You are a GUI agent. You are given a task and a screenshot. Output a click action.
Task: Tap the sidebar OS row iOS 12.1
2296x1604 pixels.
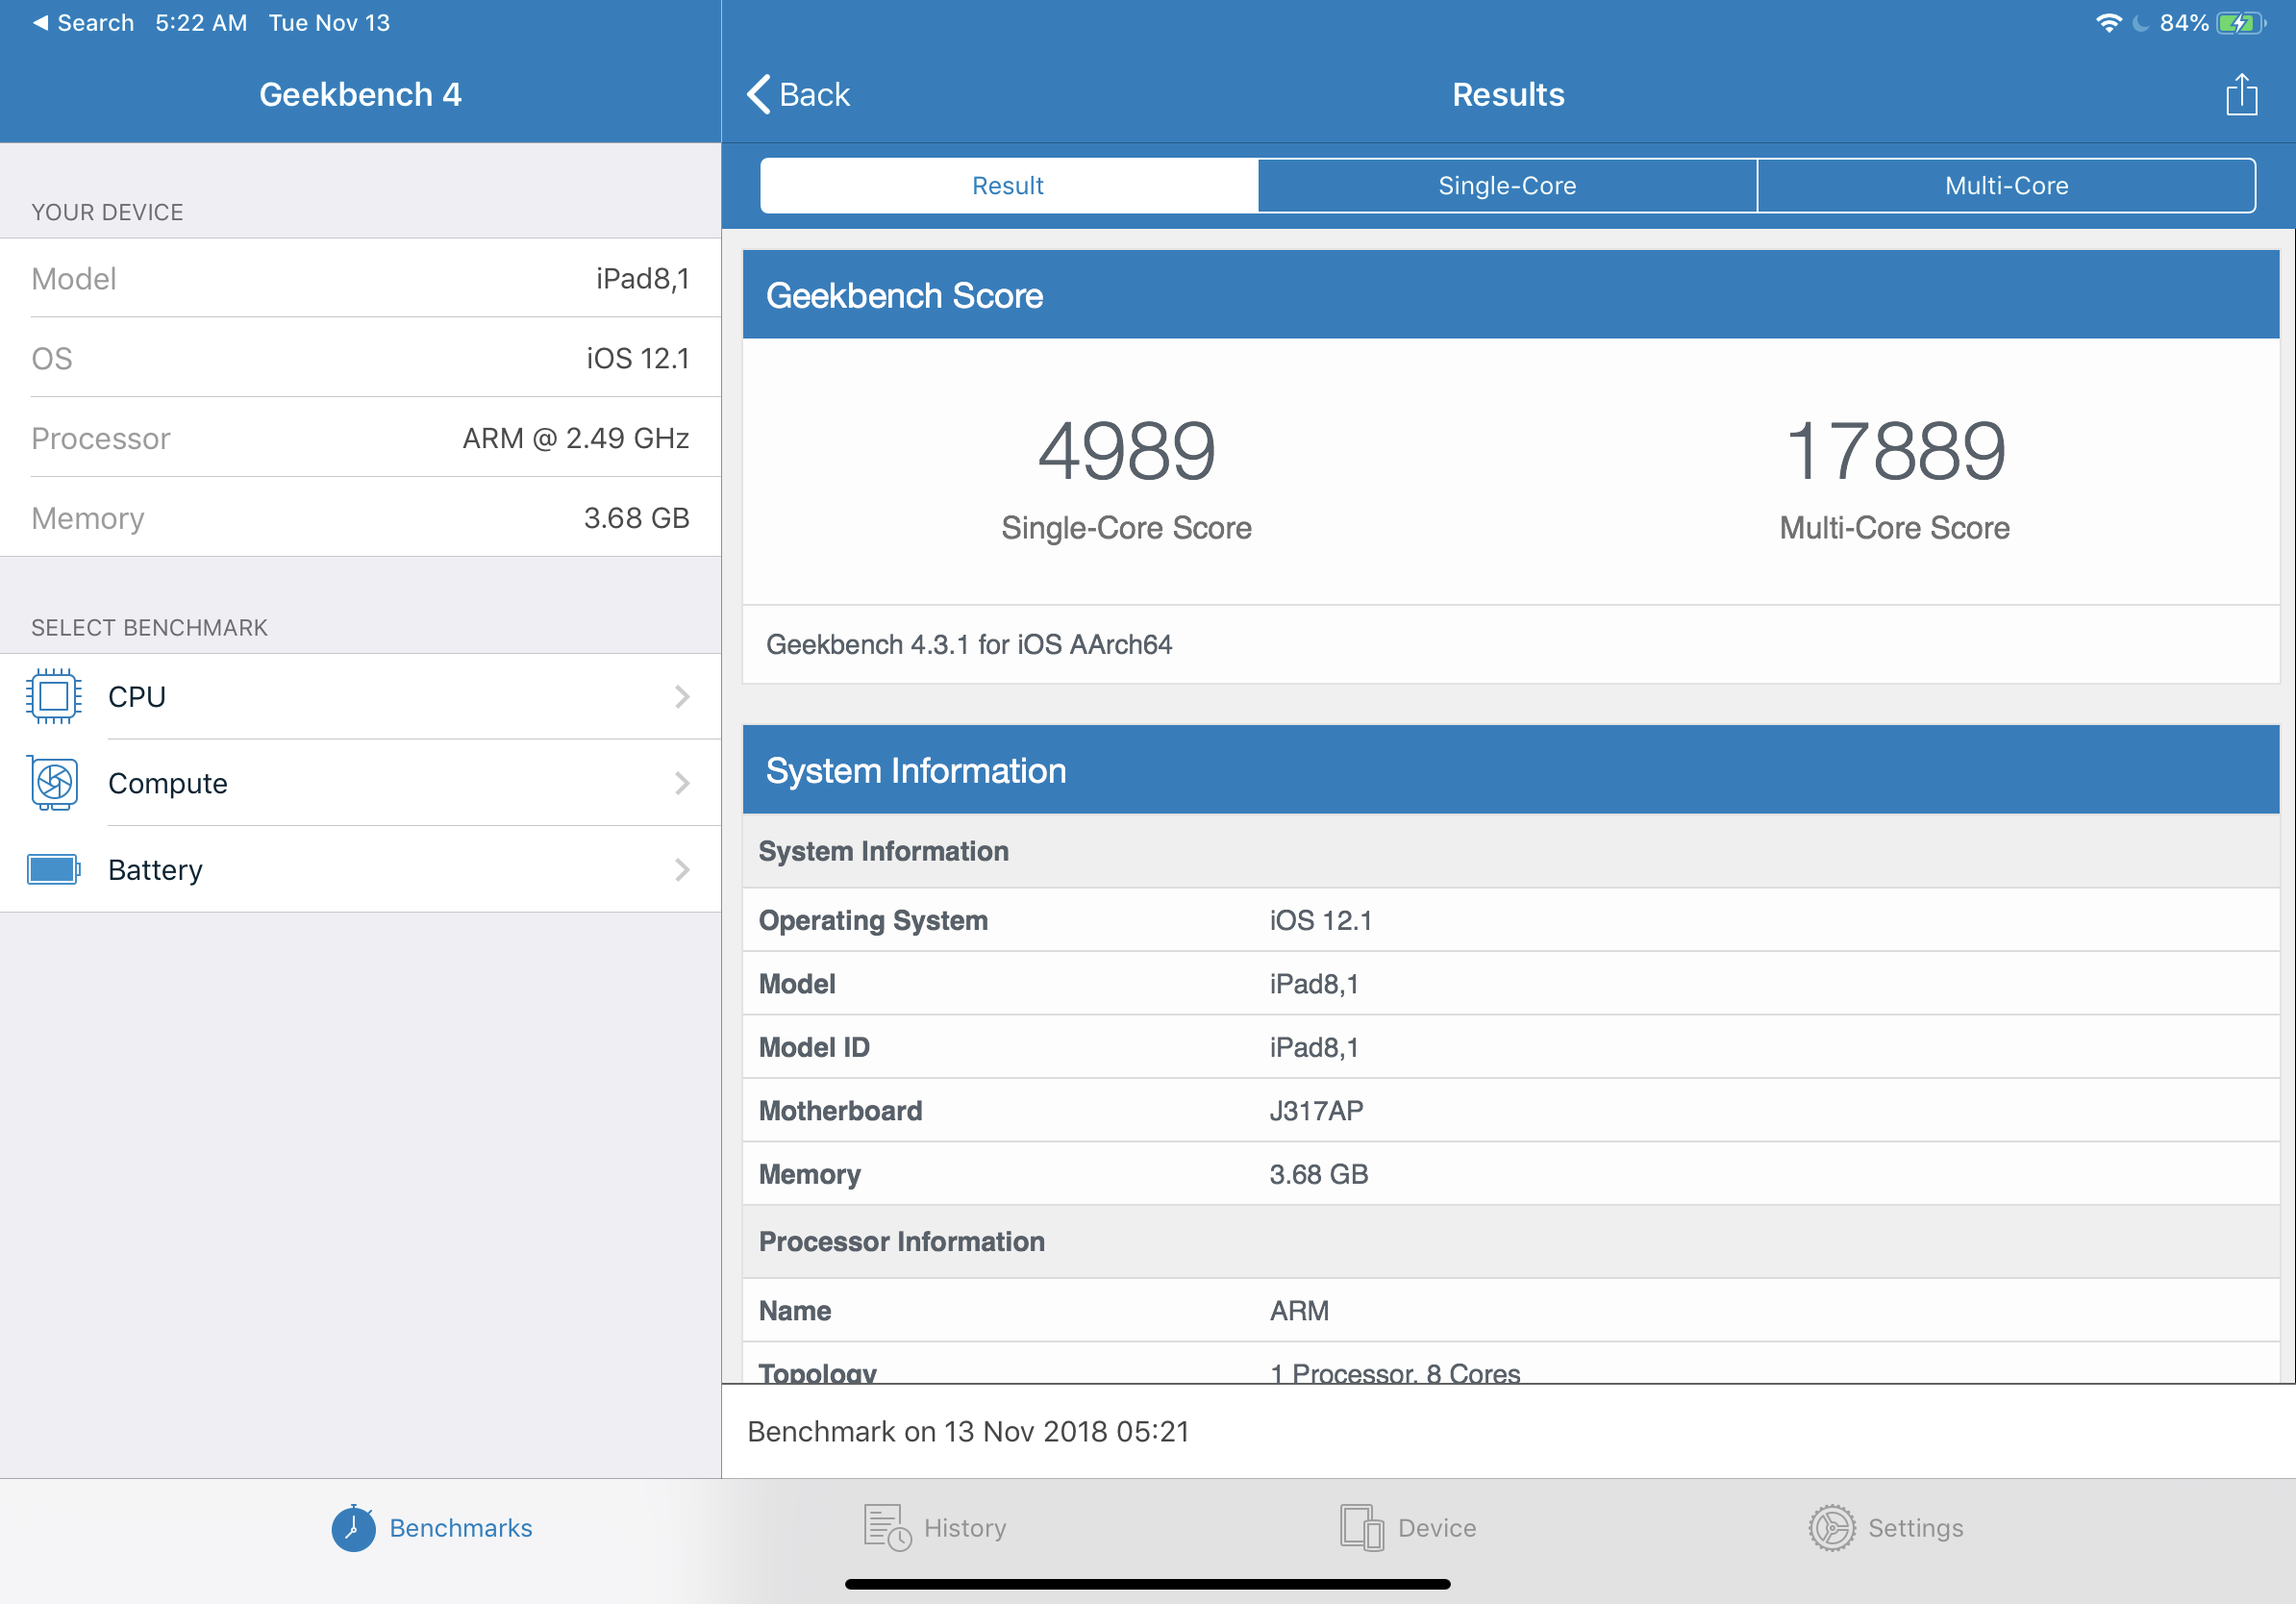point(360,358)
